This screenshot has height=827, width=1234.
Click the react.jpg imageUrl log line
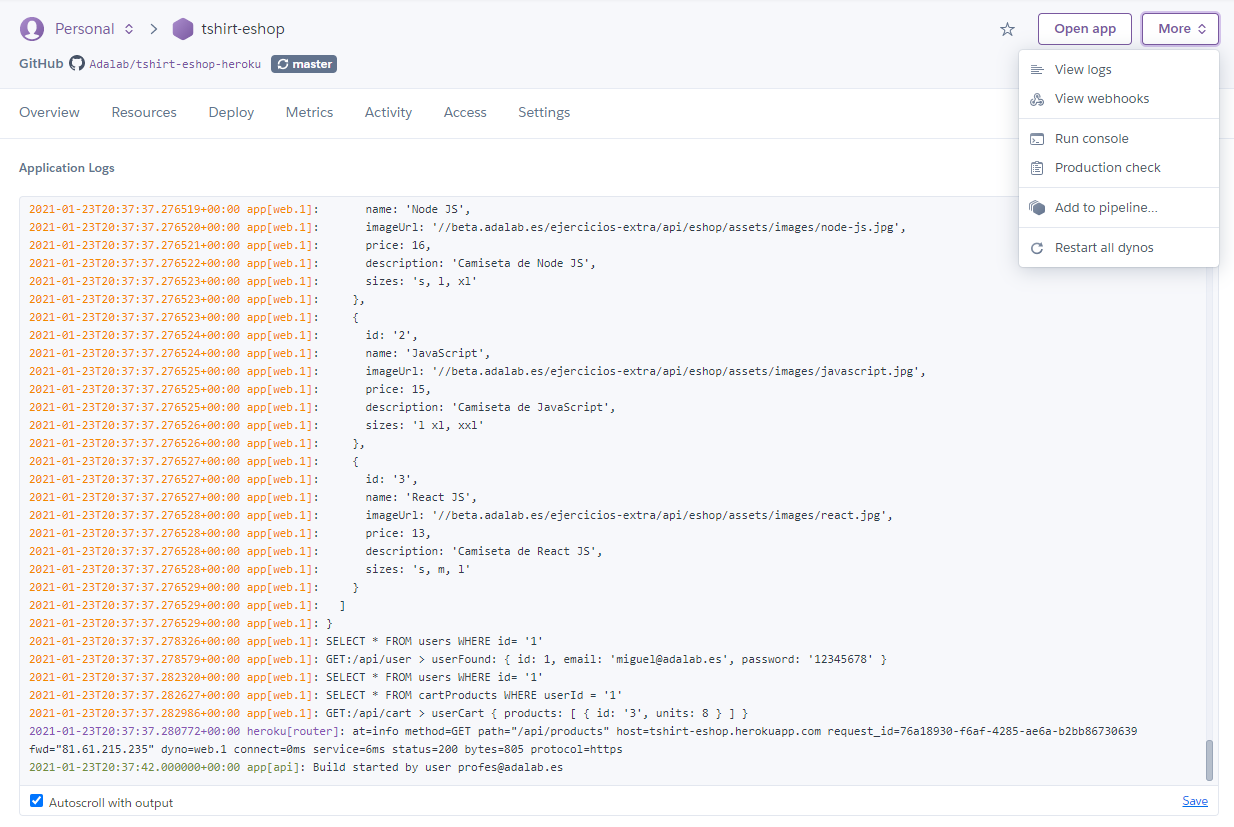pos(629,516)
